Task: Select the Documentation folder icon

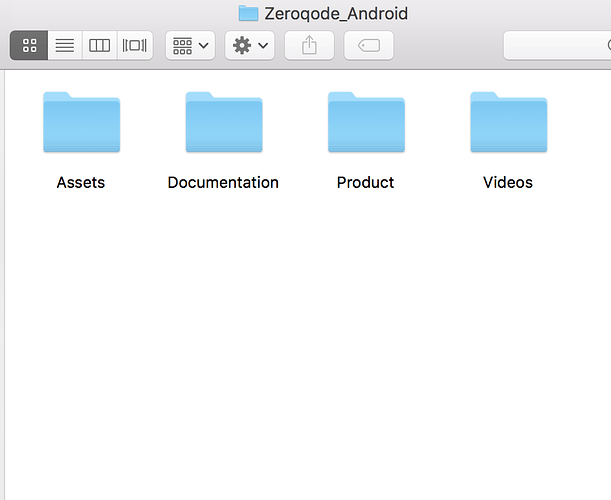Action: pos(224,122)
